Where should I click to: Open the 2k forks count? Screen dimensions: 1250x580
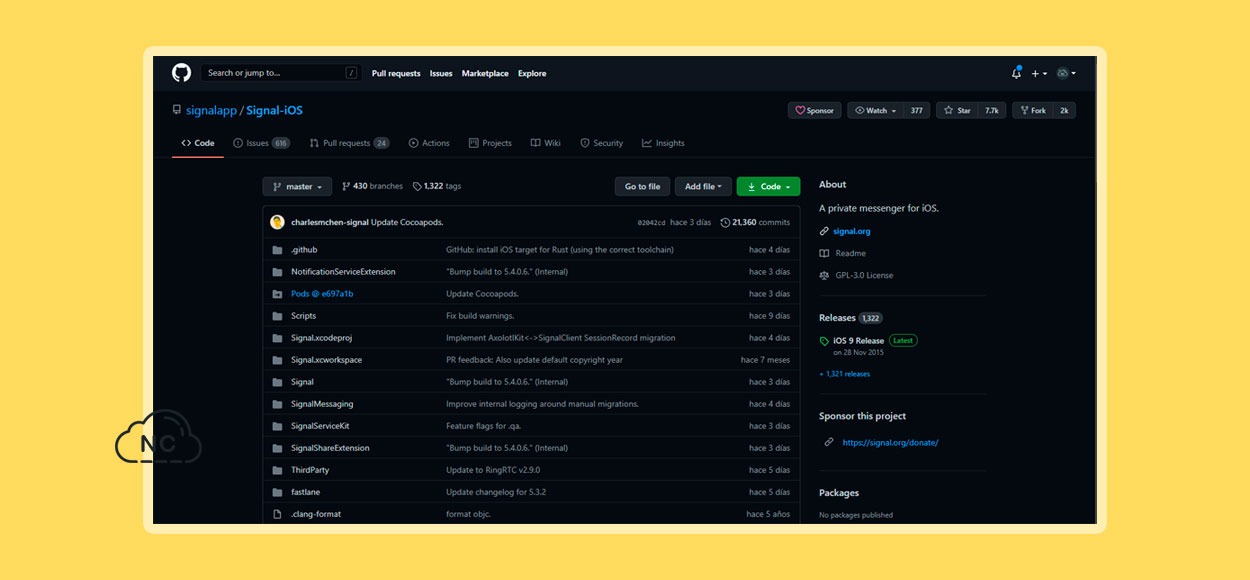pos(1064,110)
